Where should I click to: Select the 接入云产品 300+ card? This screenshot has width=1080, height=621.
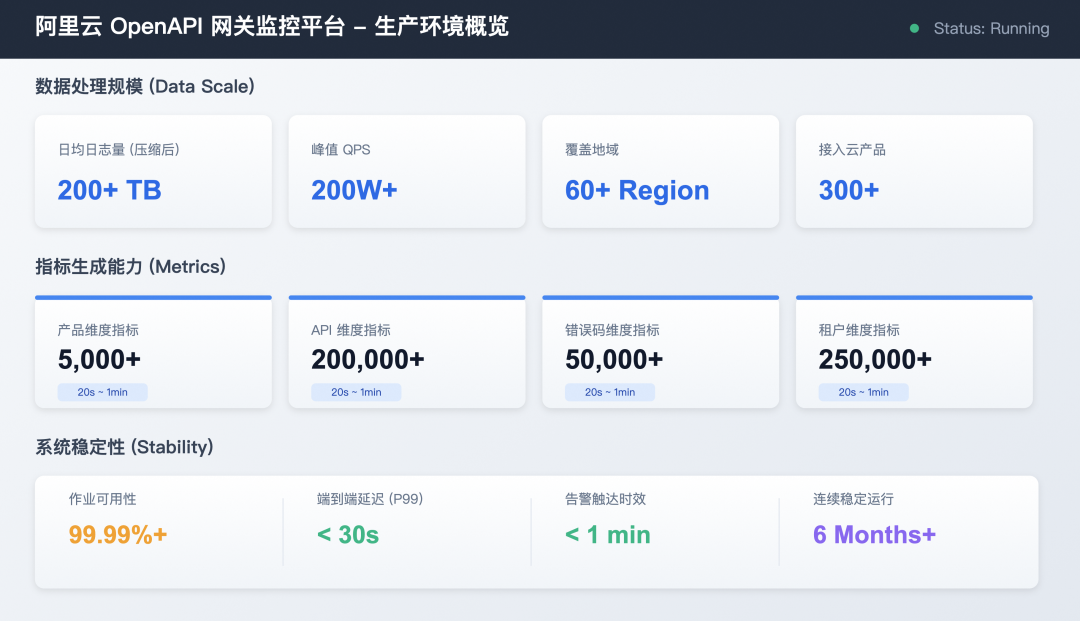[913, 171]
